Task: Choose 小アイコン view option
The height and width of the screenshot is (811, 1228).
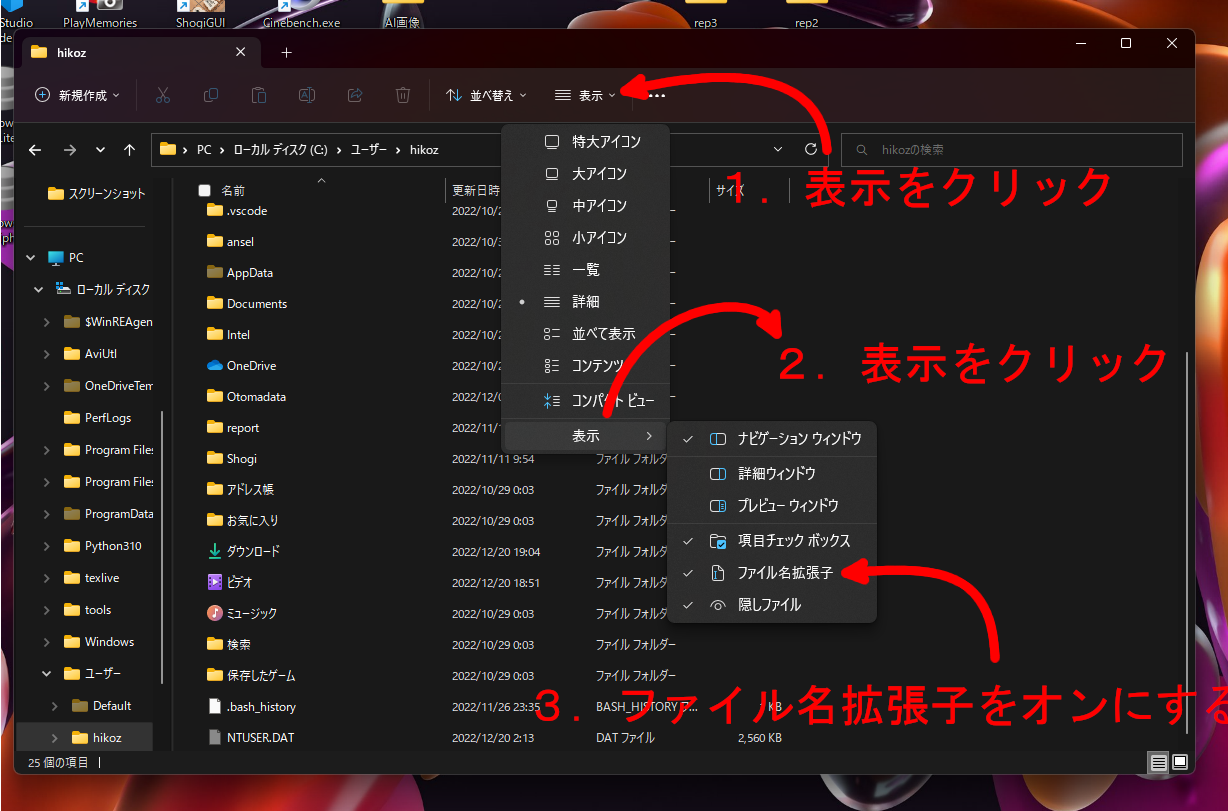Action: point(585,237)
